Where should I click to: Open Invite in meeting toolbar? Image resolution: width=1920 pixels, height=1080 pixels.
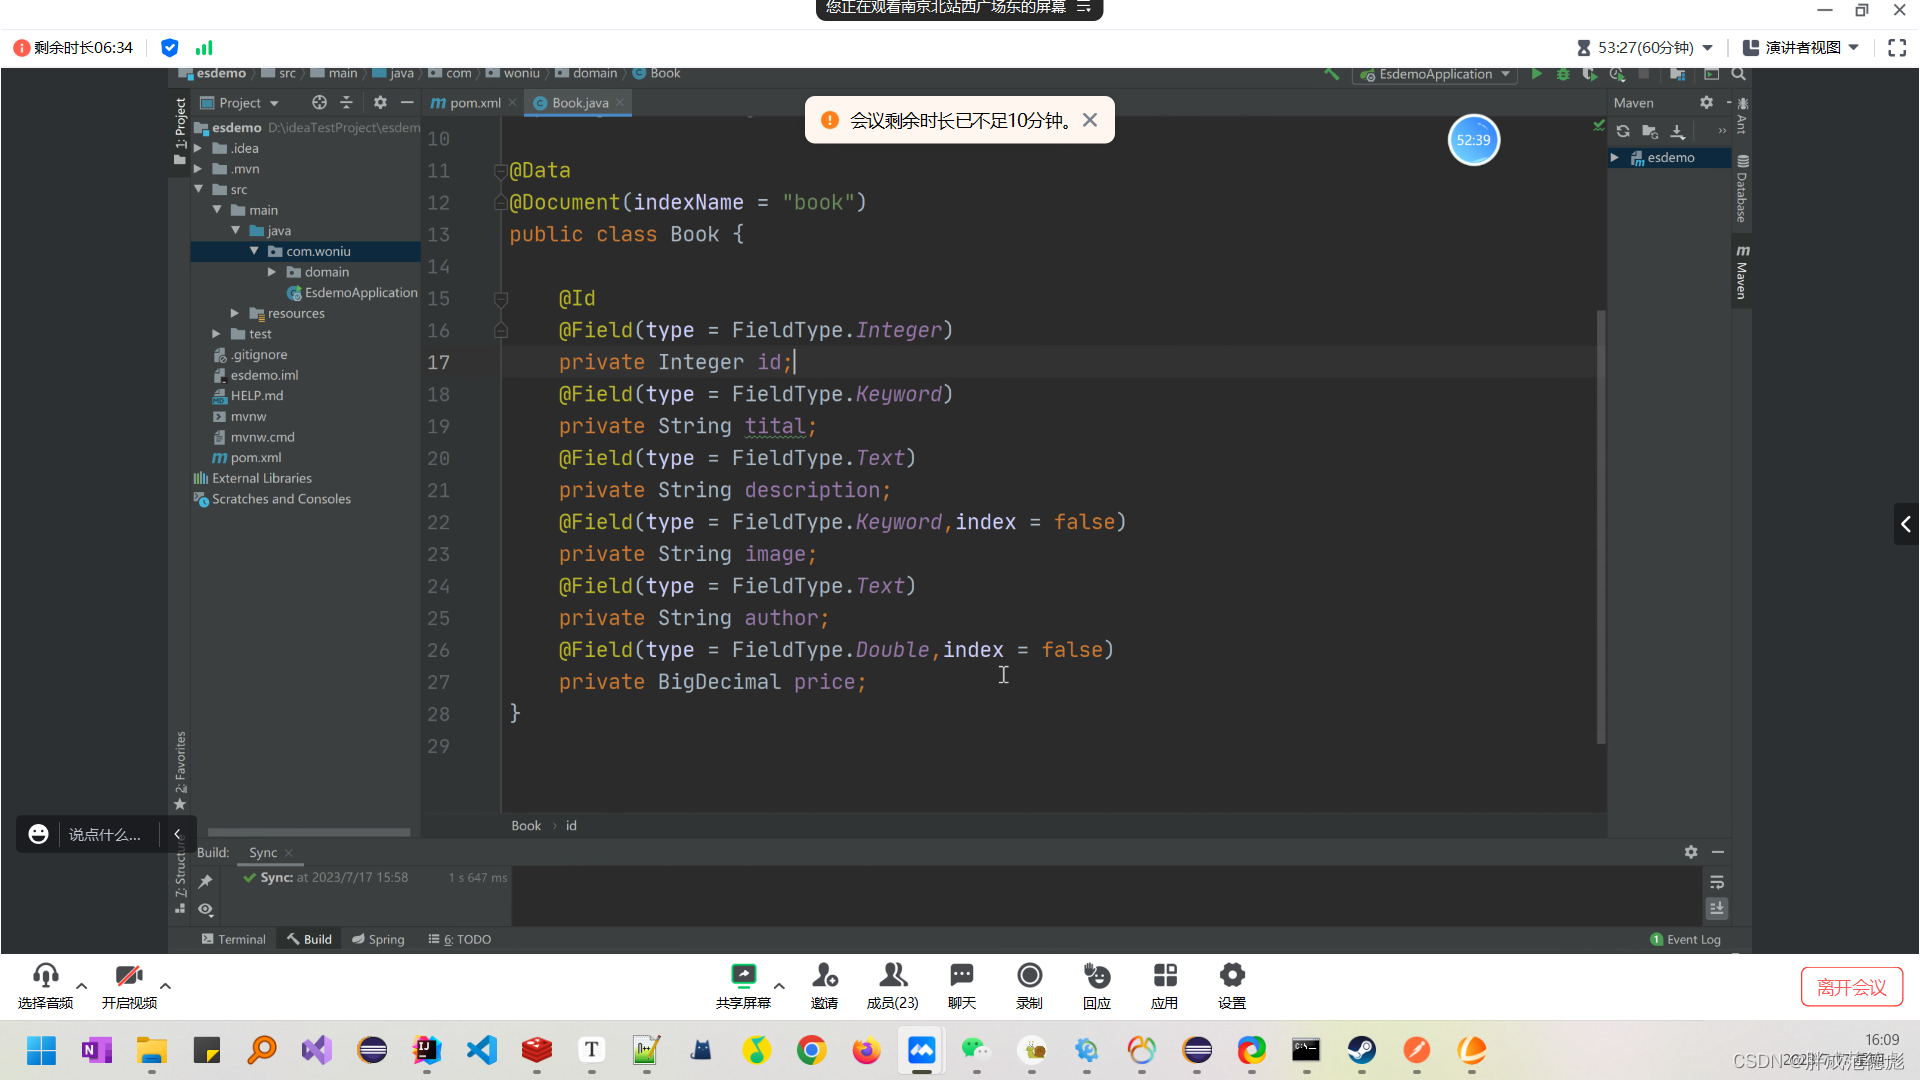[x=825, y=986]
